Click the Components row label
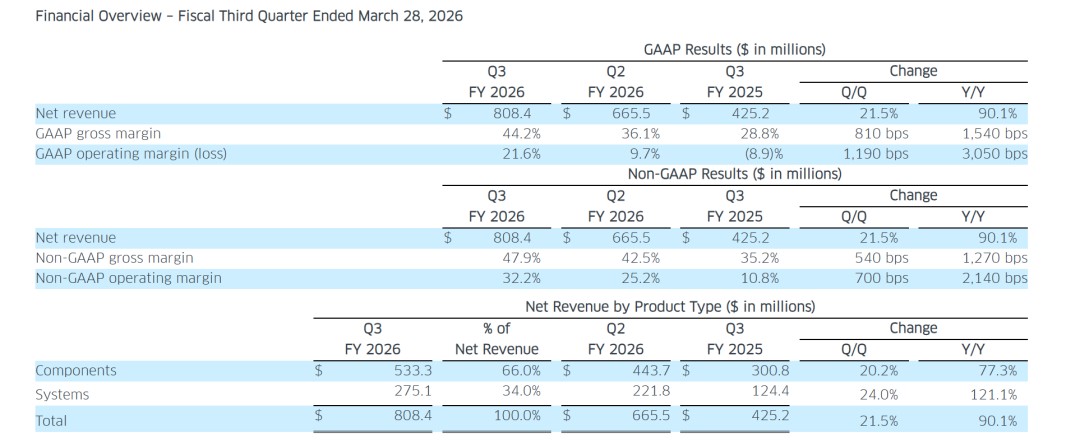 (x=76, y=370)
